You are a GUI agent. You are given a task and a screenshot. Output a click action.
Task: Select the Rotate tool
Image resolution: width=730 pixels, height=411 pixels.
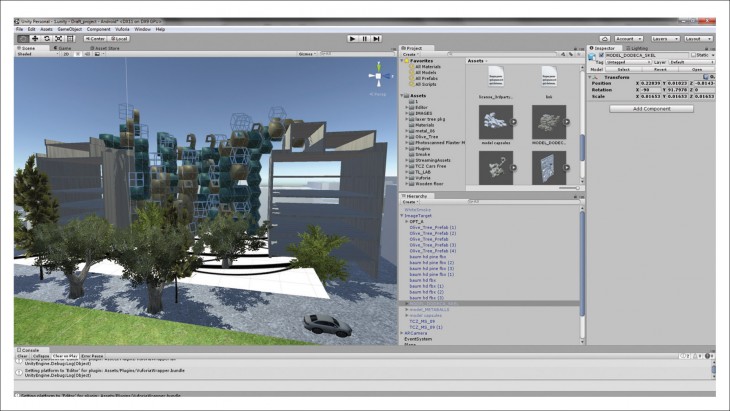(x=48, y=38)
